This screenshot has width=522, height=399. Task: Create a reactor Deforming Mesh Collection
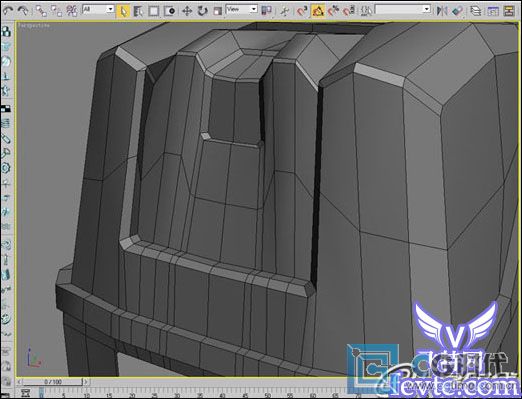coord(6,90)
